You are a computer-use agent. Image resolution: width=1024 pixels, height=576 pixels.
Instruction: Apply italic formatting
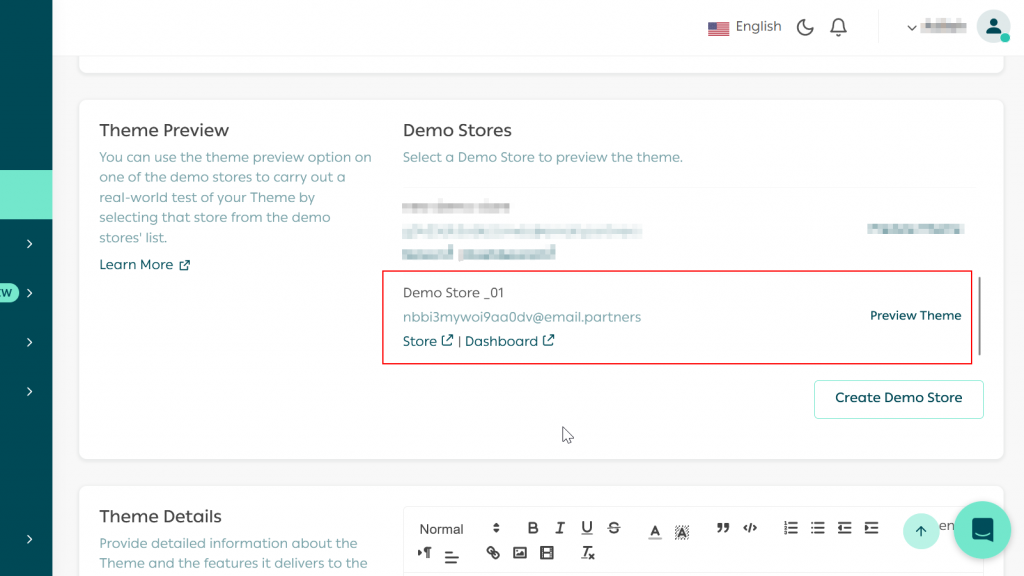click(x=560, y=528)
